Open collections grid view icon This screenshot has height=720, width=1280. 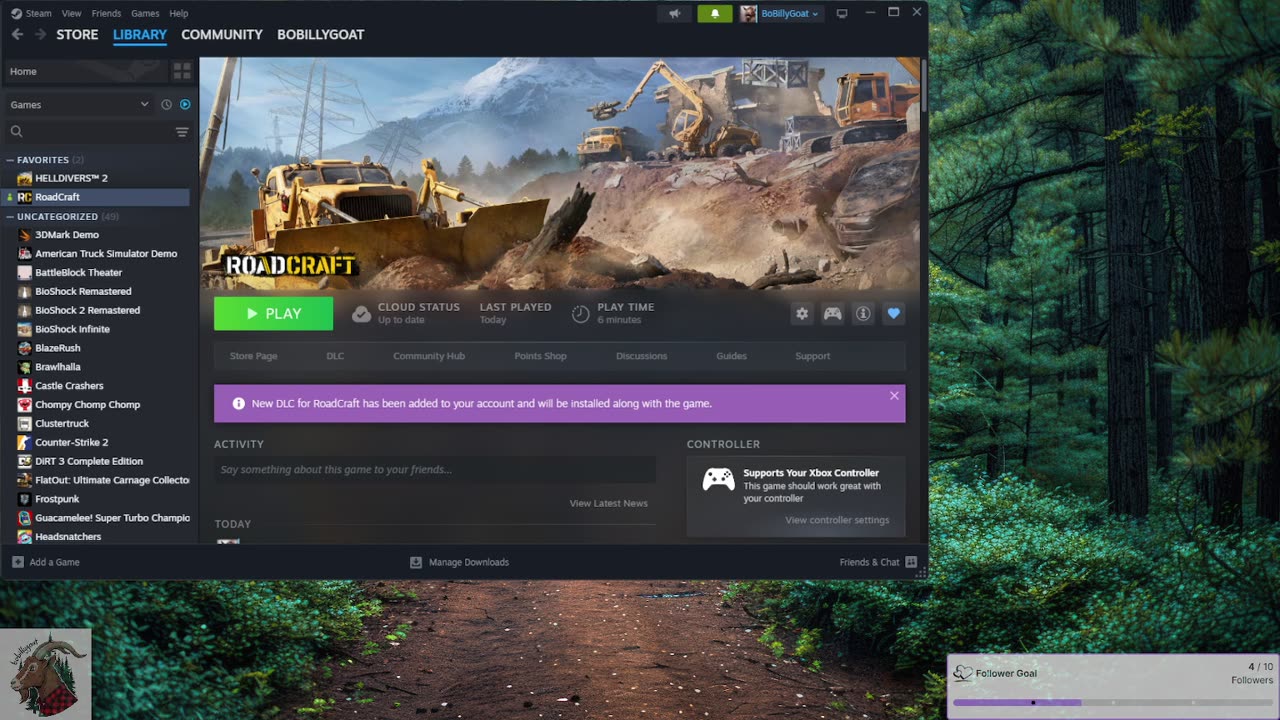pyautogui.click(x=182, y=71)
